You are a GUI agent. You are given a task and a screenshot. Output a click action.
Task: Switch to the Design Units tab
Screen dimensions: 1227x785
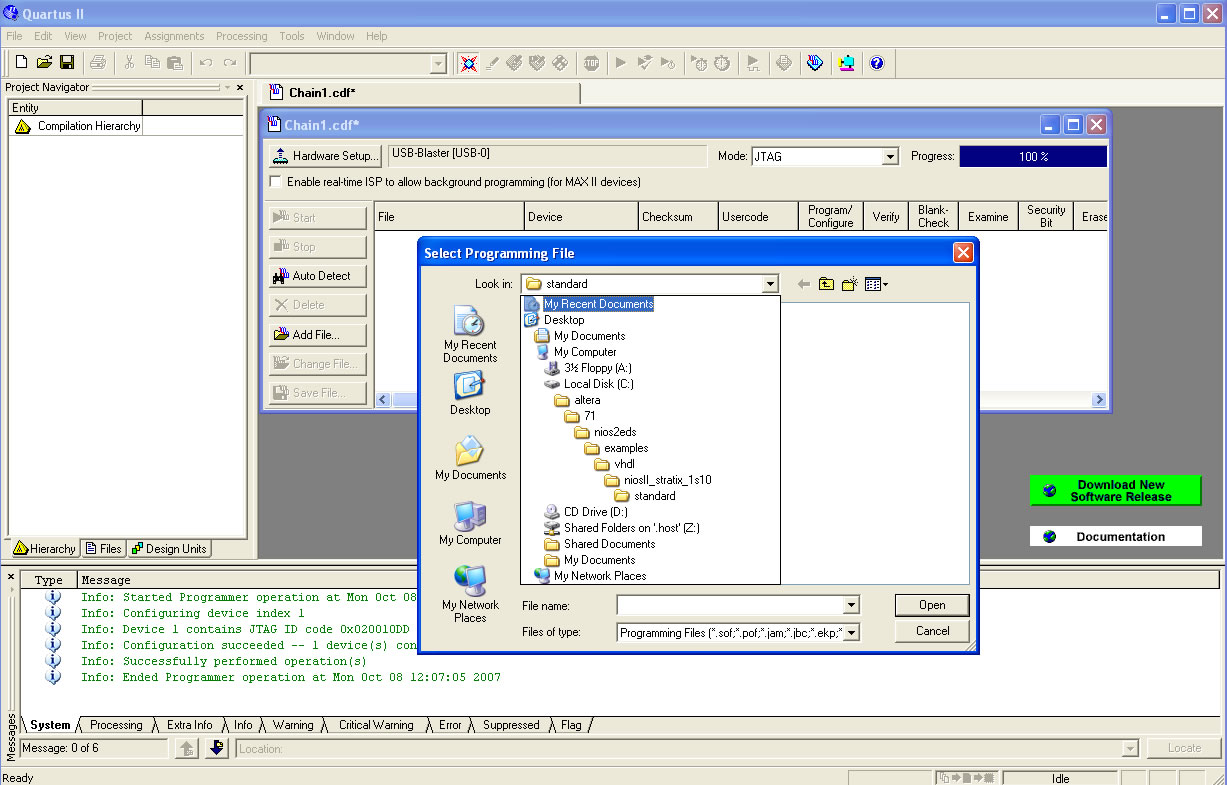tap(169, 548)
